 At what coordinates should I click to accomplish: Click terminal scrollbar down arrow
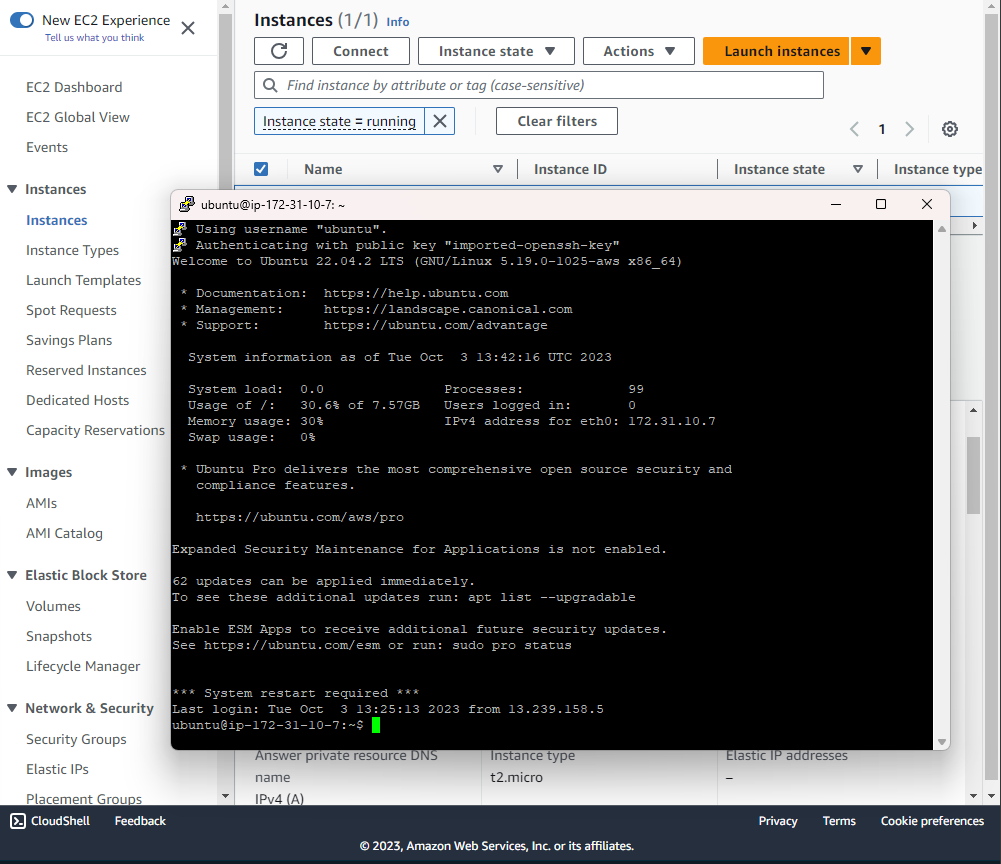(942, 742)
